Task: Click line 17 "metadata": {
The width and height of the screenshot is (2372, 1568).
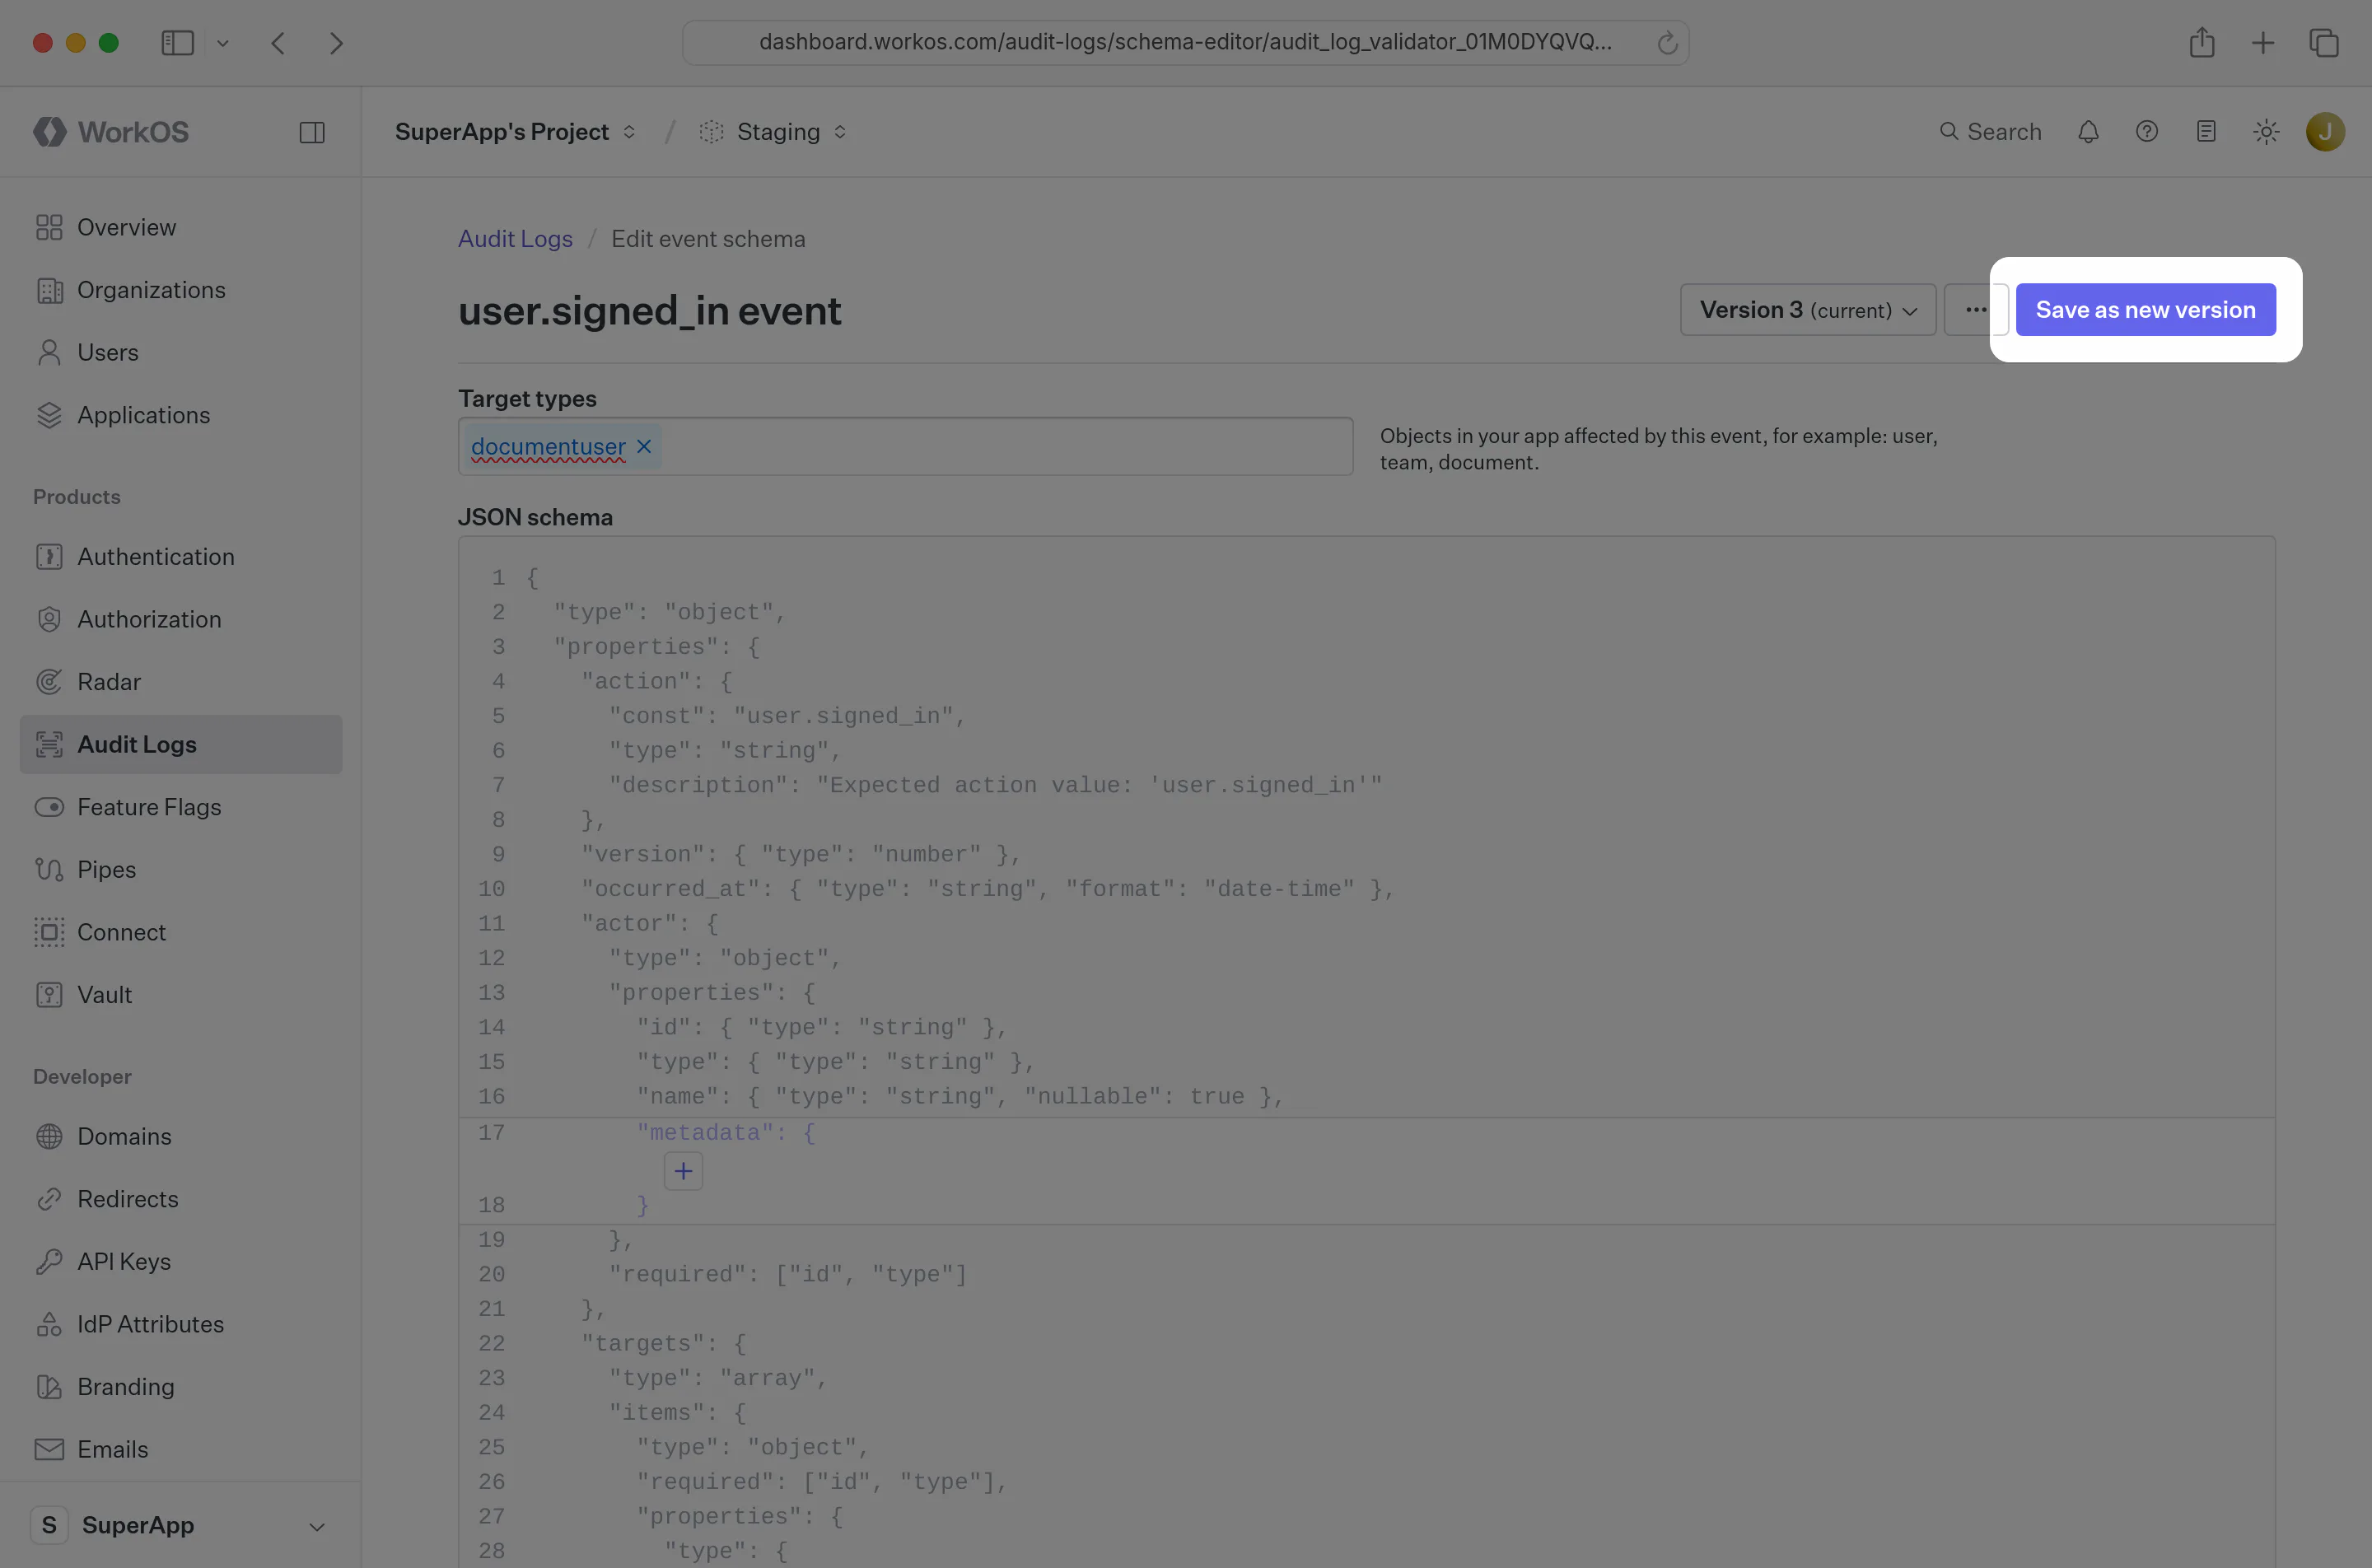Action: (726, 1133)
